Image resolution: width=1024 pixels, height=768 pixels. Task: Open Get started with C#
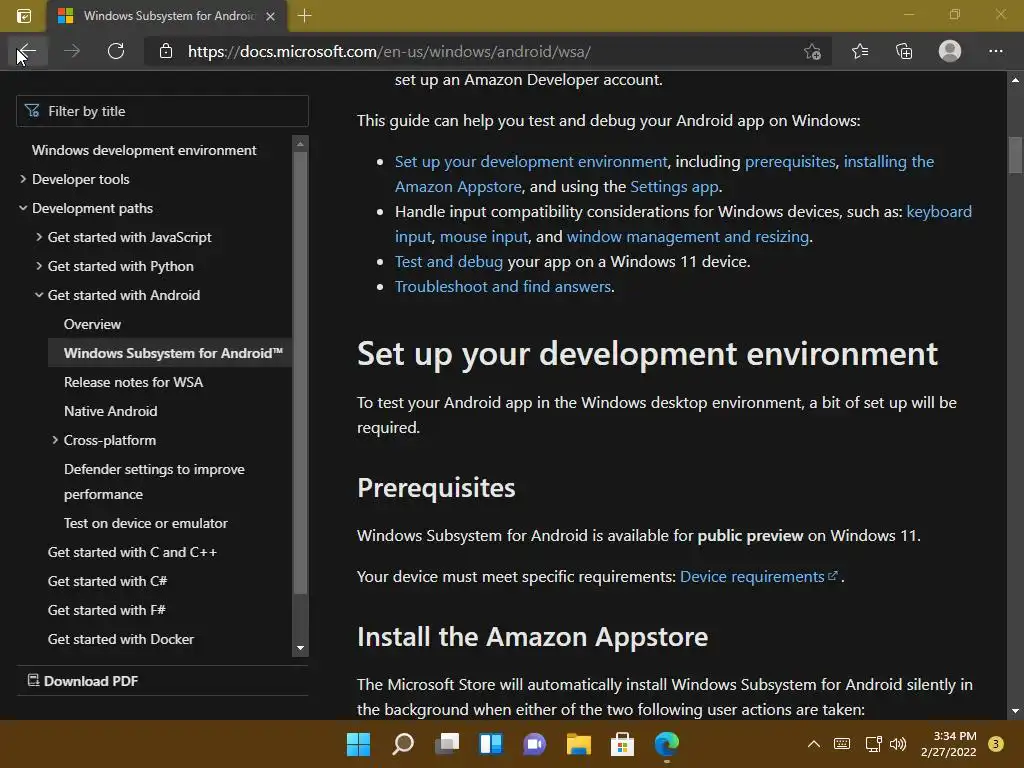click(107, 581)
